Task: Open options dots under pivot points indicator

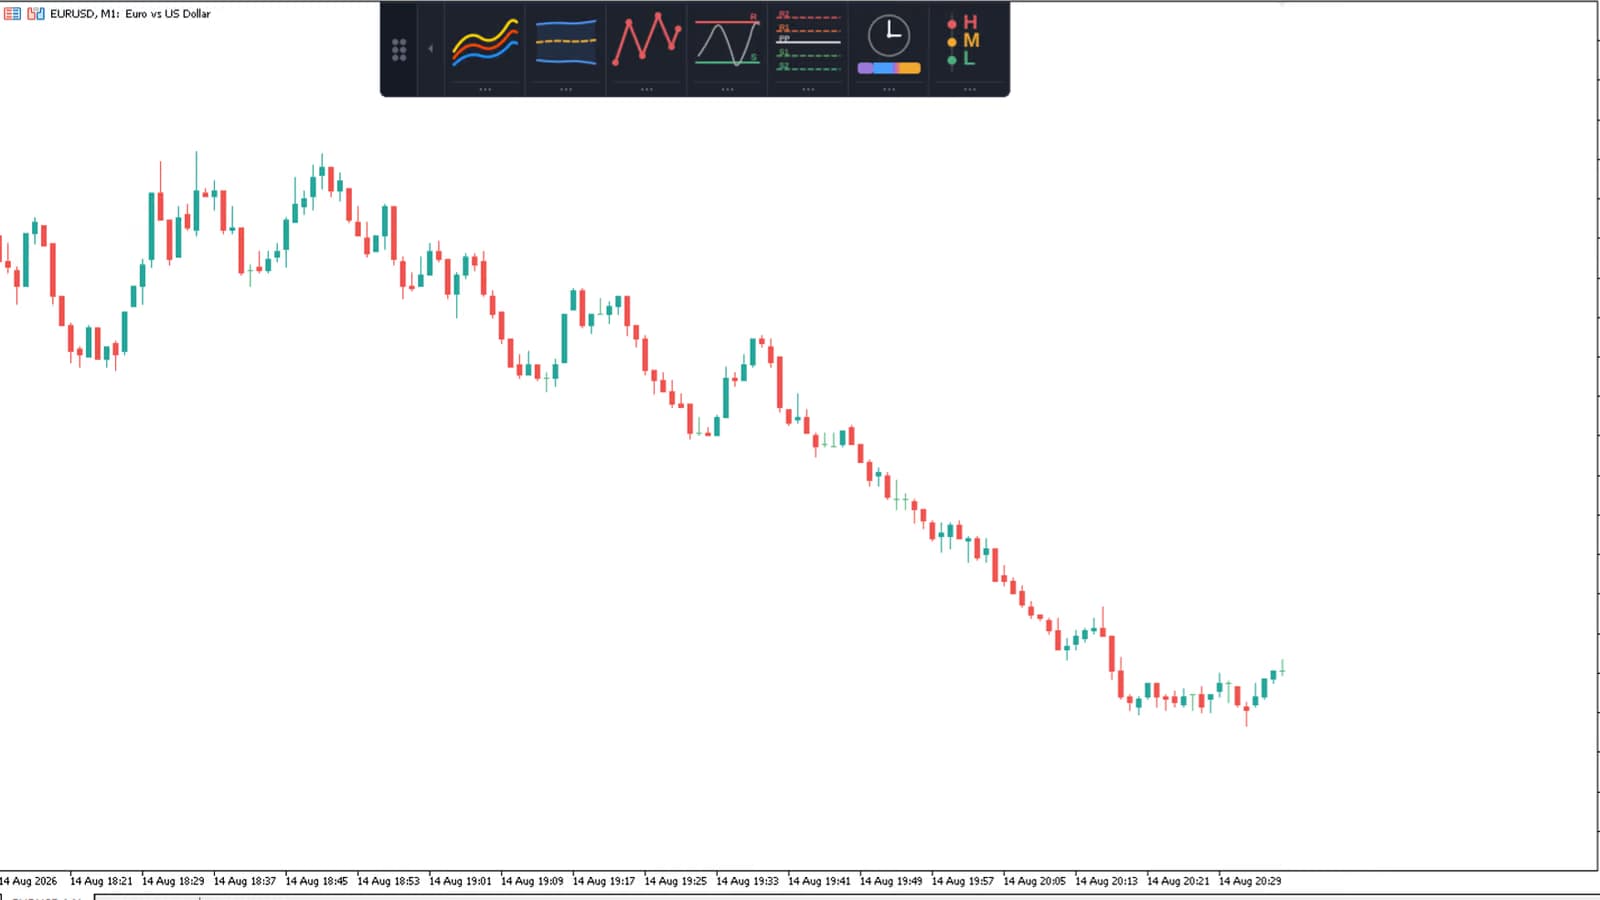Action: tap(808, 89)
